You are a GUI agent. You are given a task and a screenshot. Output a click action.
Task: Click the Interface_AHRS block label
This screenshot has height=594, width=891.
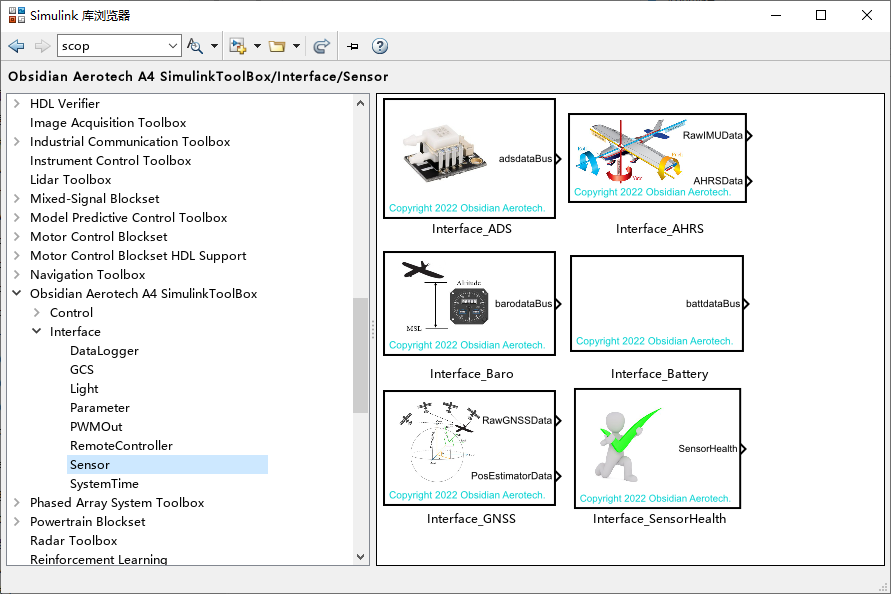[x=660, y=229]
